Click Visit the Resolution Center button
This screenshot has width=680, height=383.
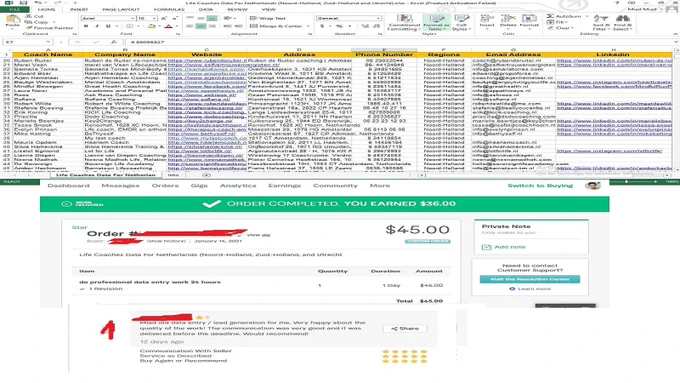tap(530, 279)
